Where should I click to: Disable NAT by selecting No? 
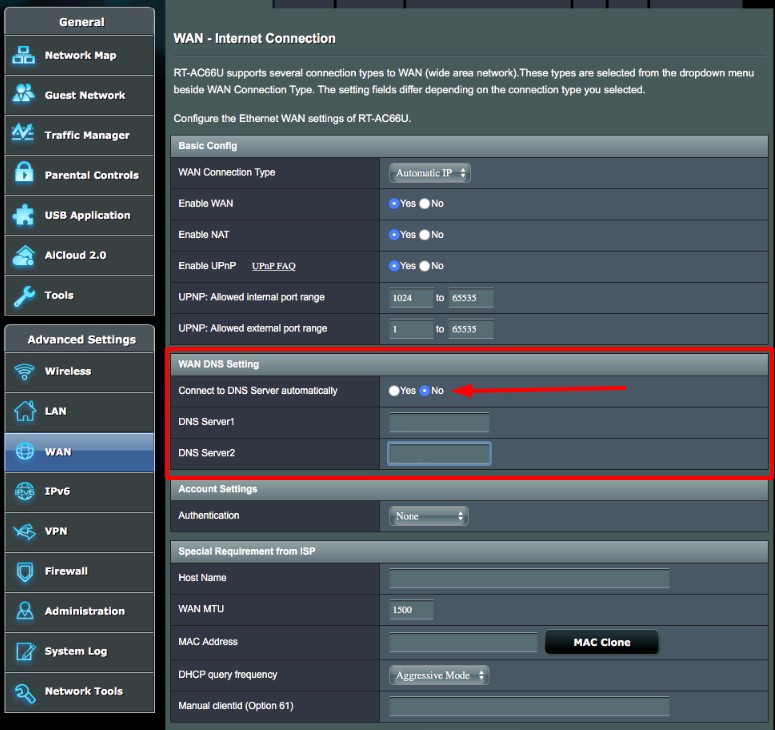[x=424, y=235]
